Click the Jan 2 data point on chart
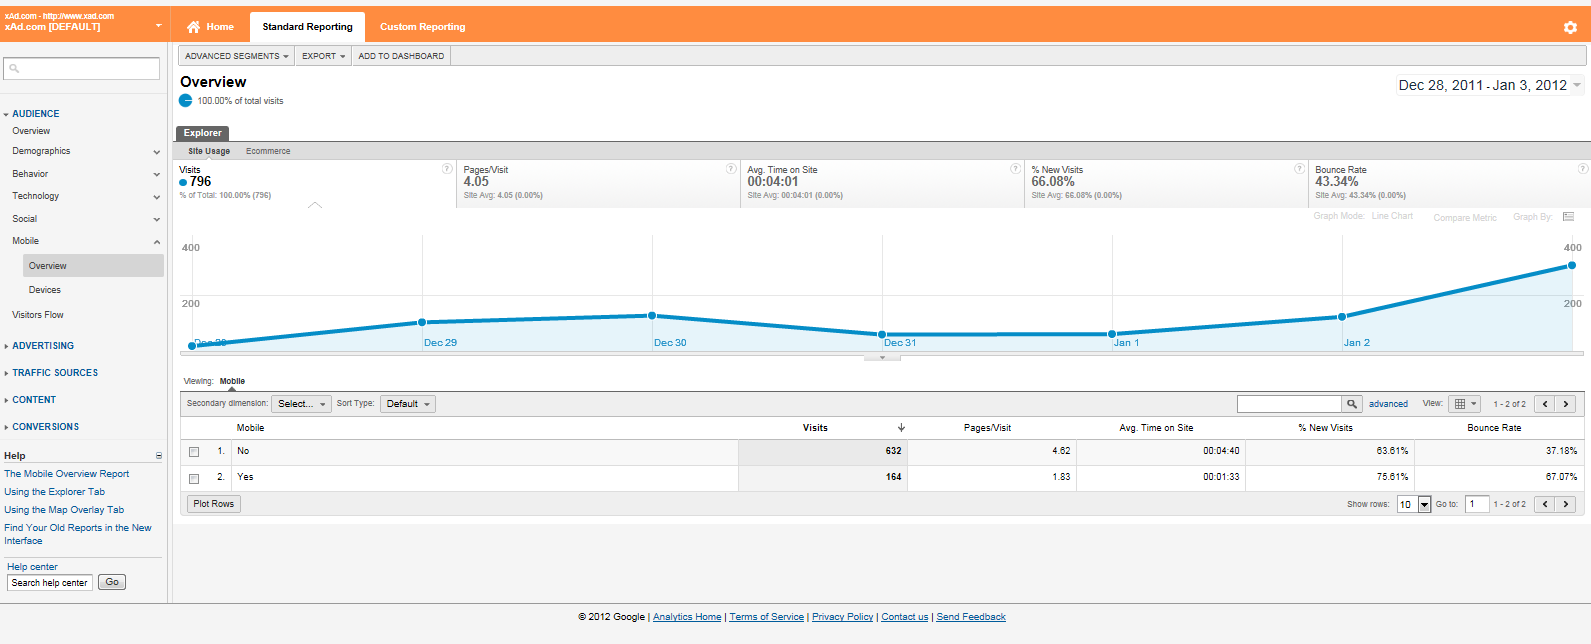1591x644 pixels. 1342,317
